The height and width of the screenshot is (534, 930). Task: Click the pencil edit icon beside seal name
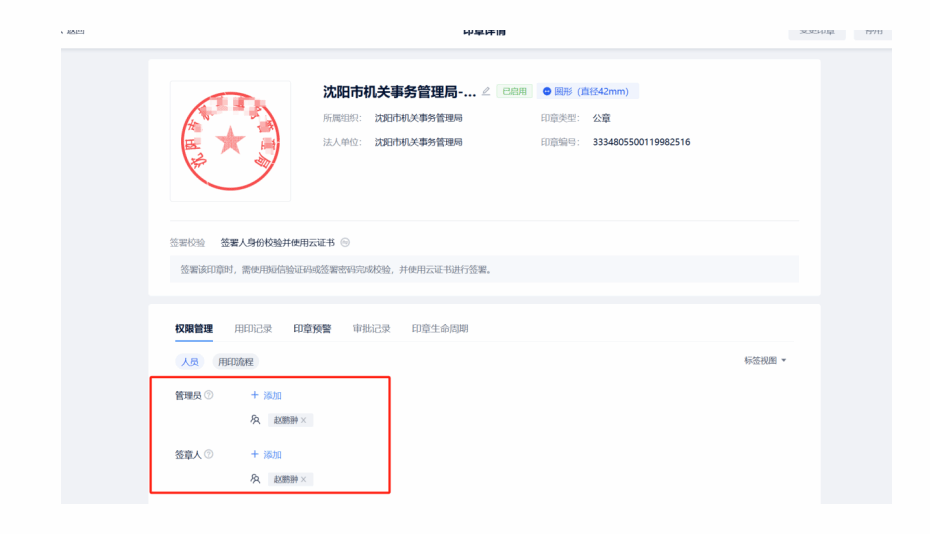coord(487,91)
